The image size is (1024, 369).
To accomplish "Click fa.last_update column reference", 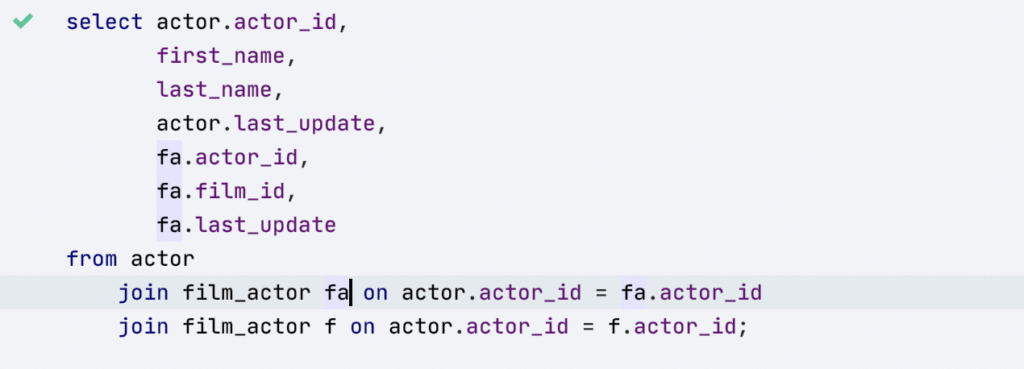I will pyautogui.click(x=246, y=225).
